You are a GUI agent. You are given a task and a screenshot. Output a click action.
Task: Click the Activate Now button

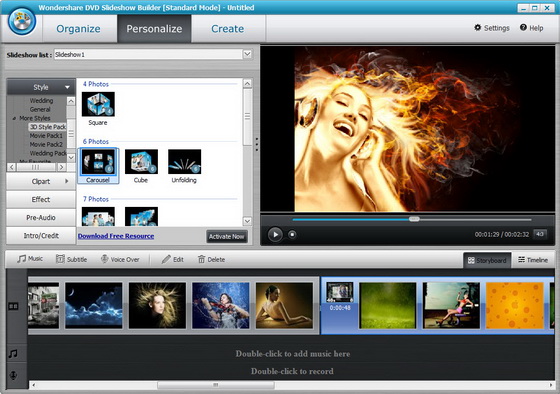227,236
